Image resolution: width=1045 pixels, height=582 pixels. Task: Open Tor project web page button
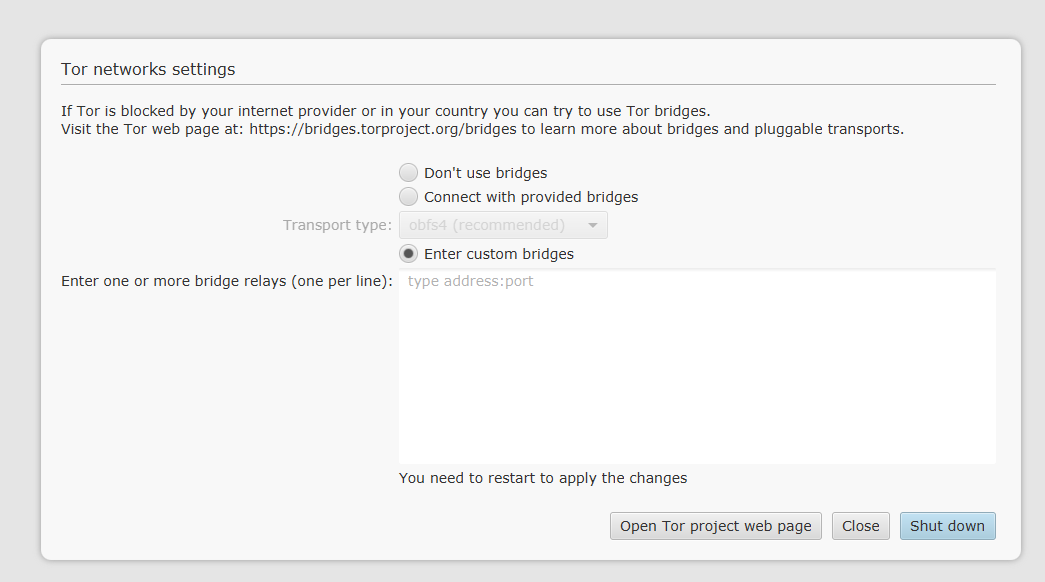[716, 526]
